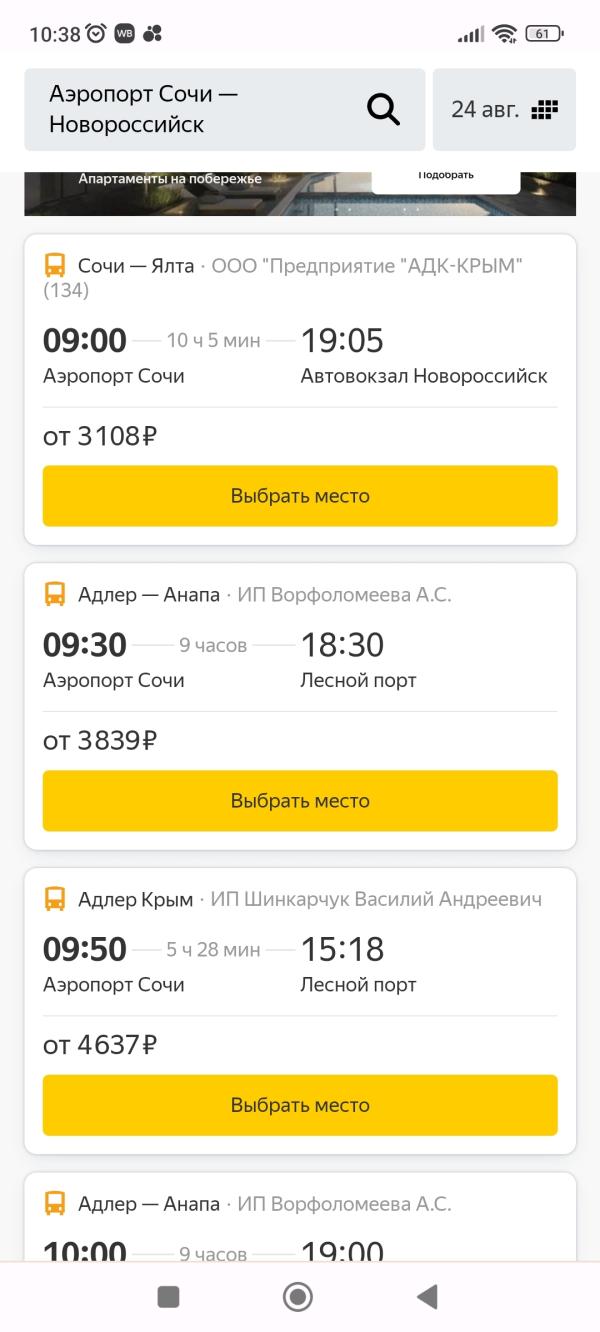Tap bus icon for Сочи — Ялта route
Image resolution: width=600 pixels, height=1332 pixels.
[55, 266]
